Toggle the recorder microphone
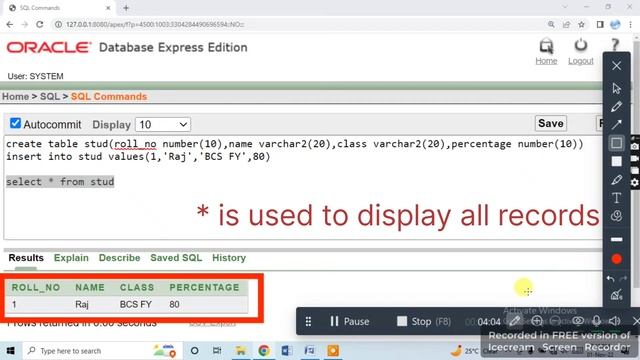The width and height of the screenshot is (640, 360). 596,321
